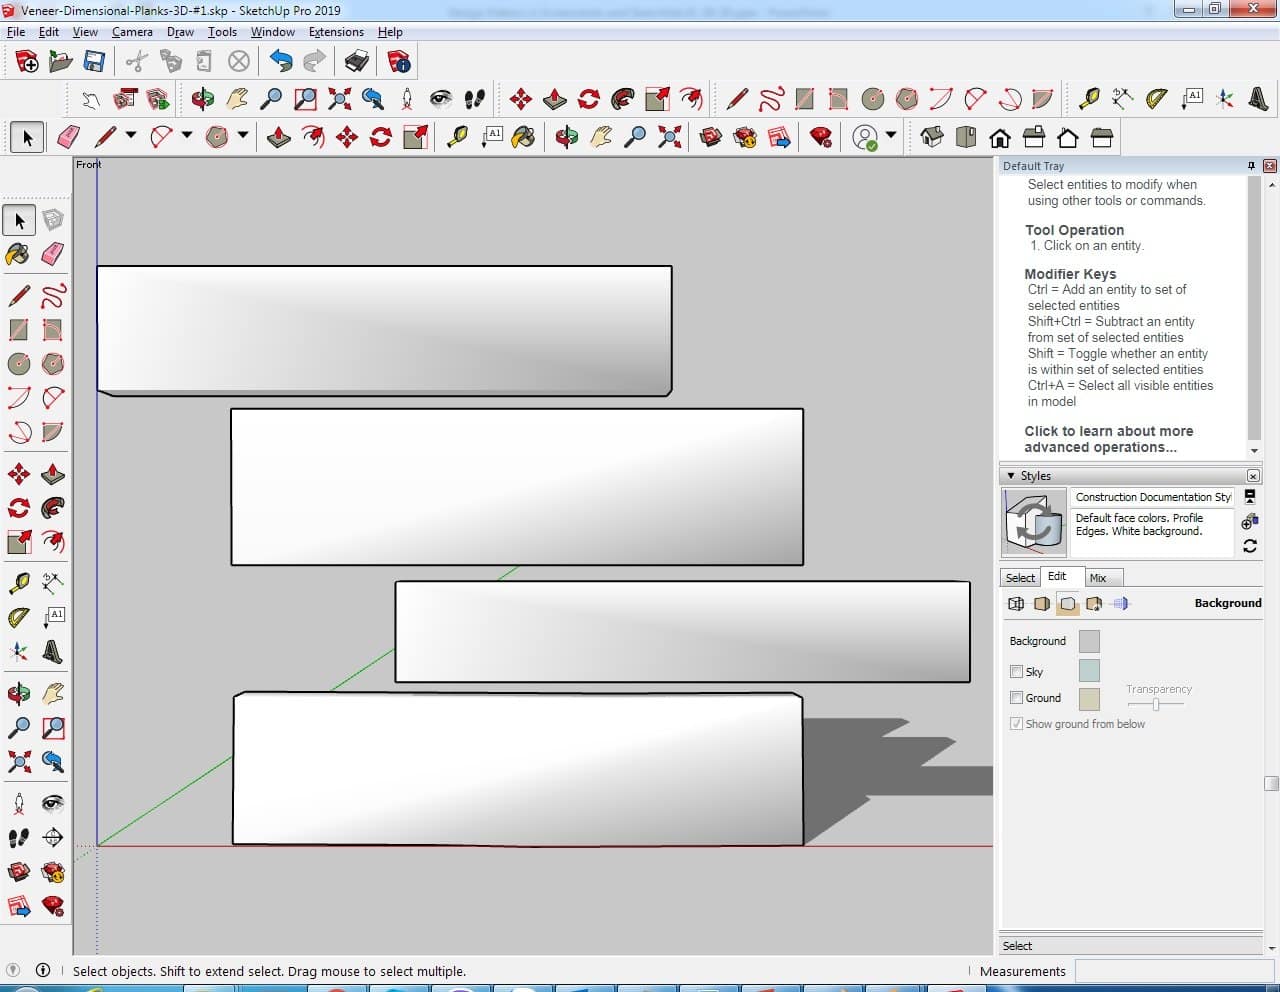Click the Save icon in top toolbar

coord(94,62)
